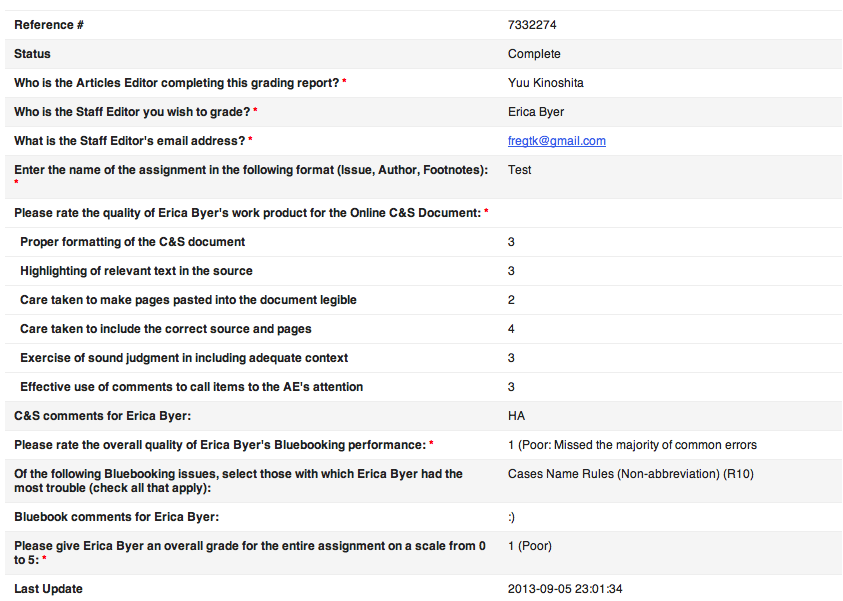The height and width of the screenshot is (601, 843).
Task: Select the rating 4 for correct source and pages
Action: pos(511,329)
